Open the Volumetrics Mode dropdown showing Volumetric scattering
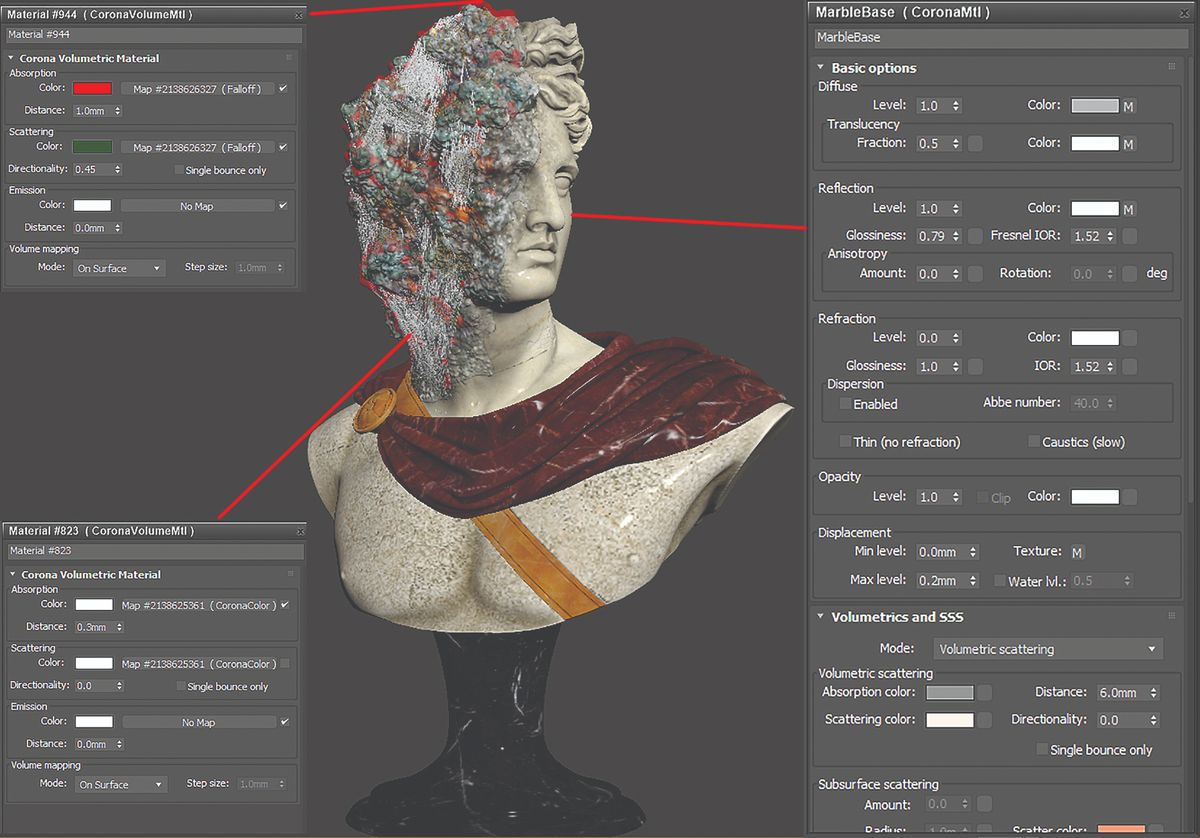 pos(1046,648)
